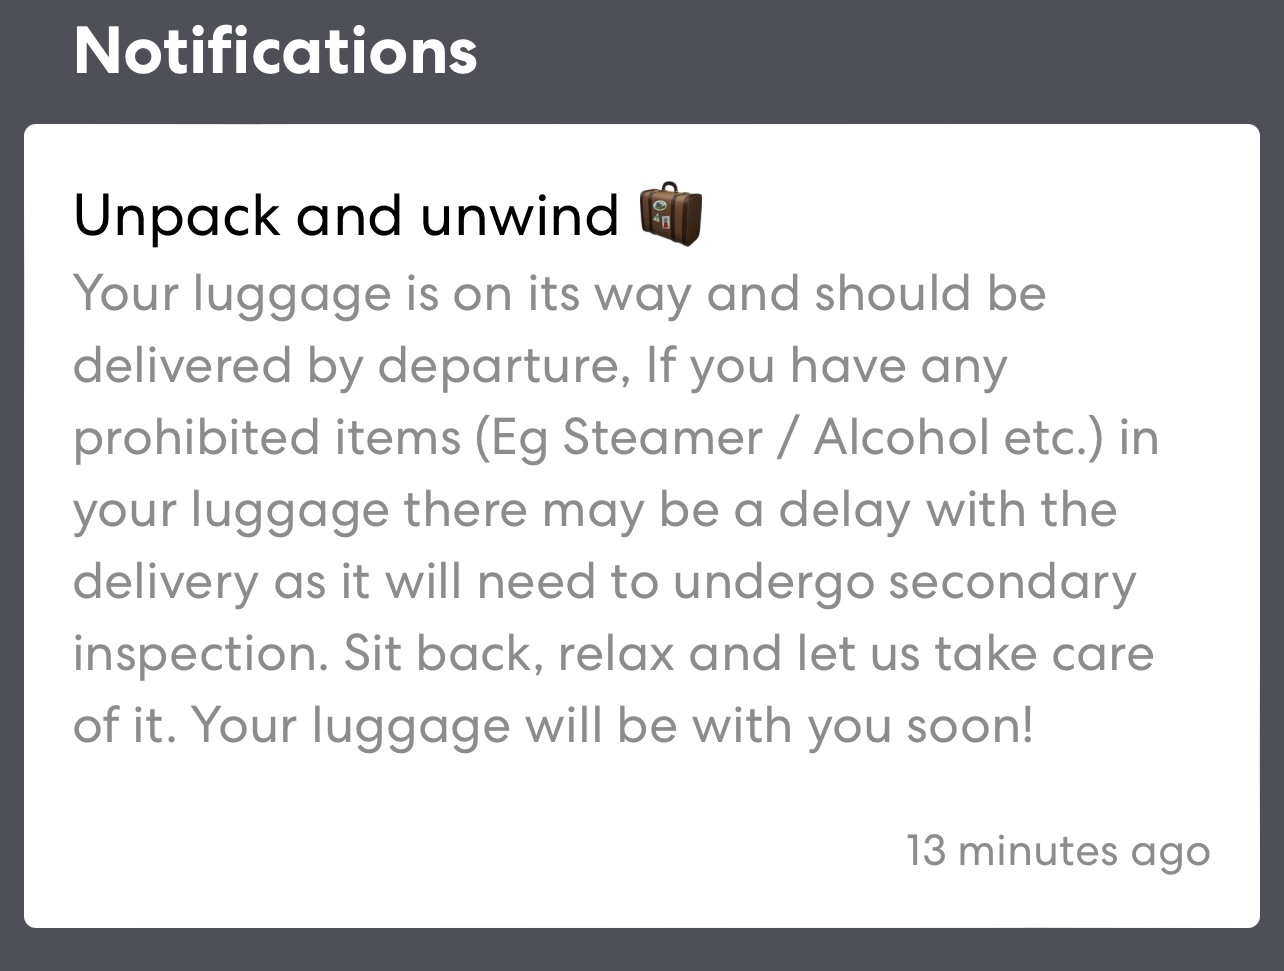This screenshot has width=1284, height=971.
Task: Tap the luggage delivery message text
Action: coord(615,510)
